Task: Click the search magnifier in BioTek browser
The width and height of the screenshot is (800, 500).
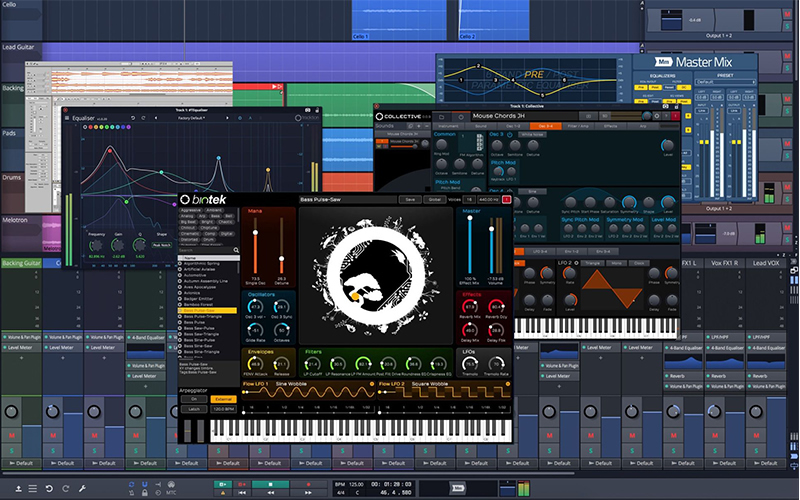Action: pos(236,251)
